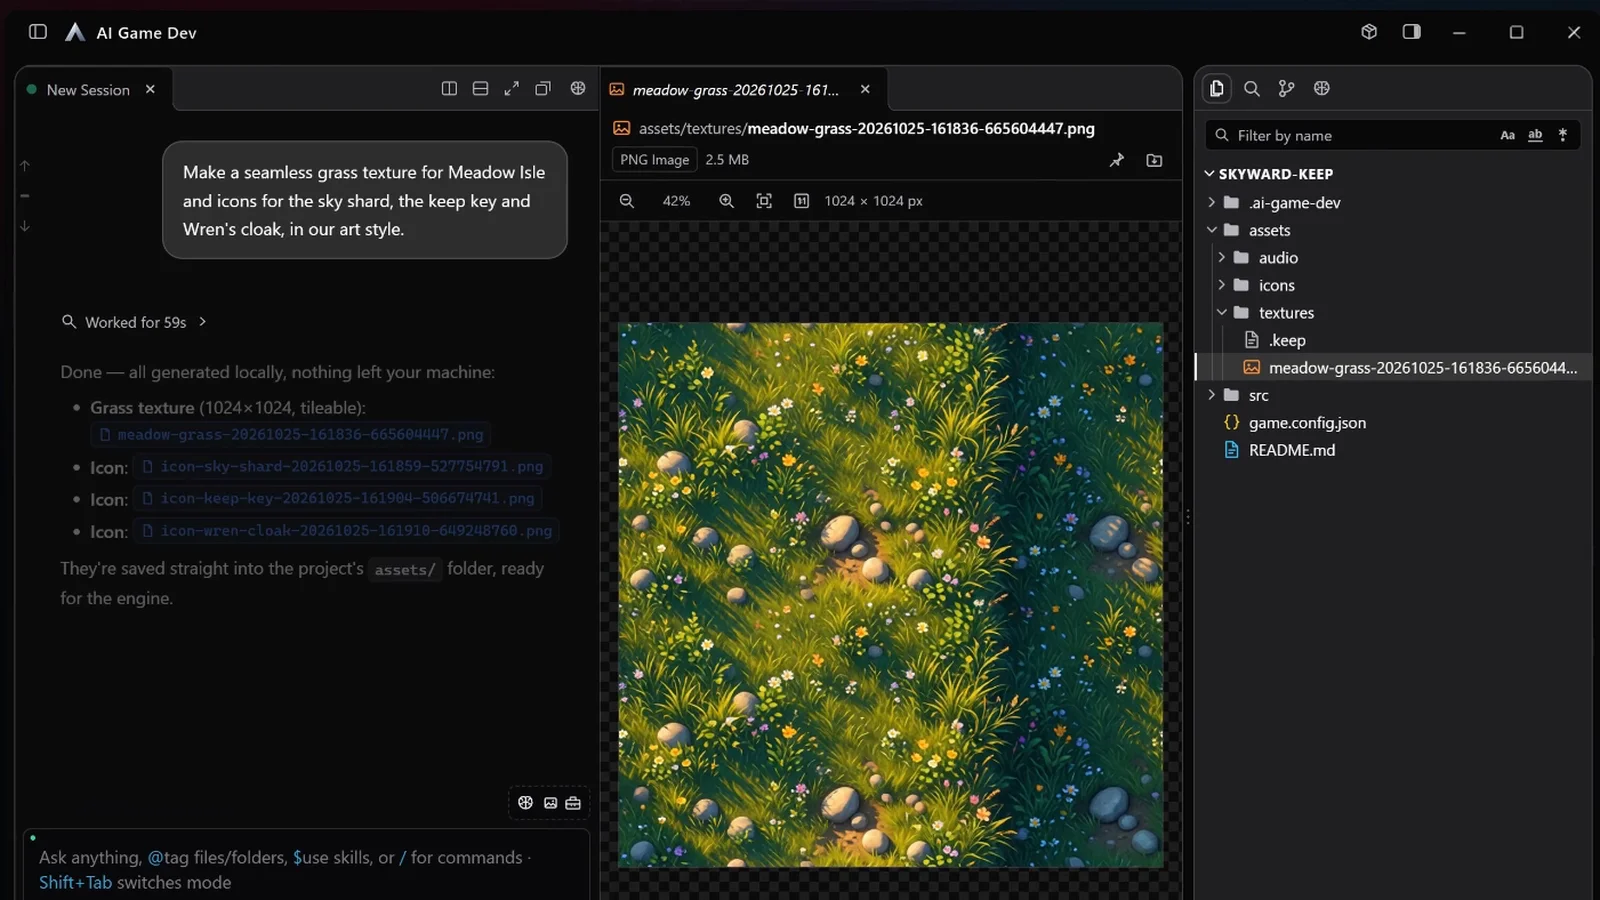This screenshot has width=1600, height=900.
Task: Collapse the SKYWARD-KEEP root folder
Action: click(1209, 174)
